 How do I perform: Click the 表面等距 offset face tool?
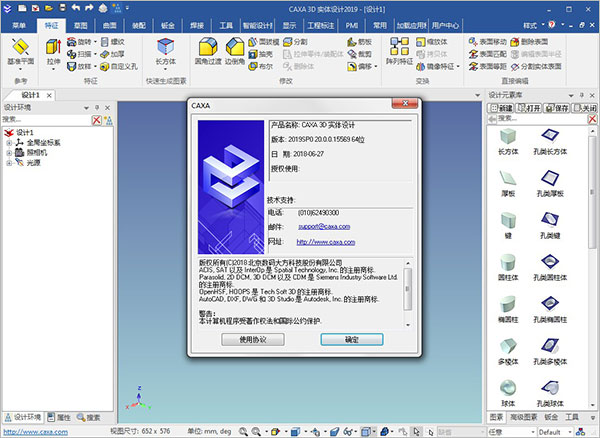(488, 66)
